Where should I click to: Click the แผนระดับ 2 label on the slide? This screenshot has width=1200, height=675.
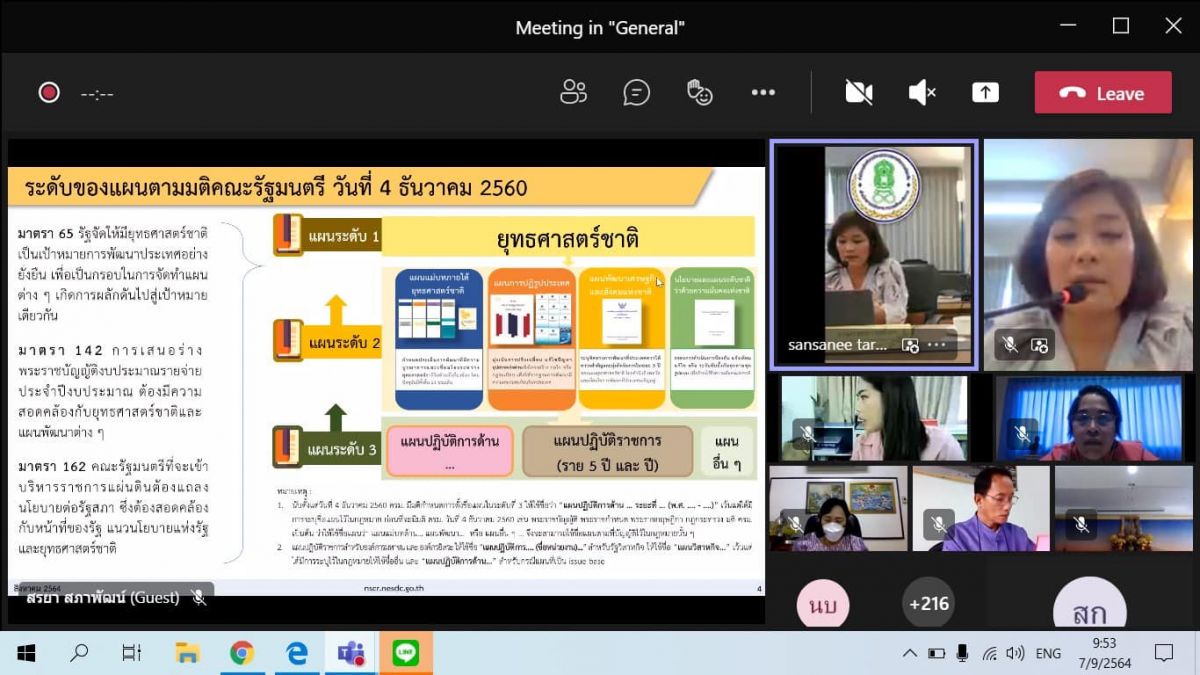[343, 343]
